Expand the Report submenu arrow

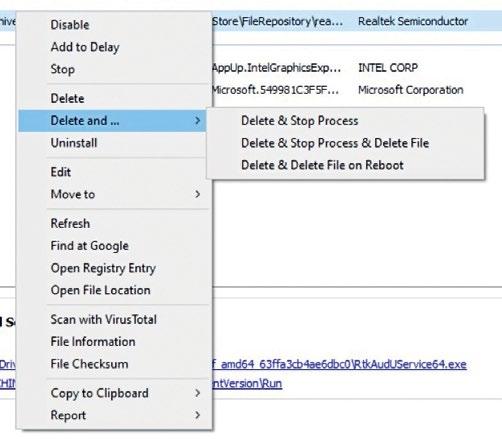pyautogui.click(x=198, y=415)
